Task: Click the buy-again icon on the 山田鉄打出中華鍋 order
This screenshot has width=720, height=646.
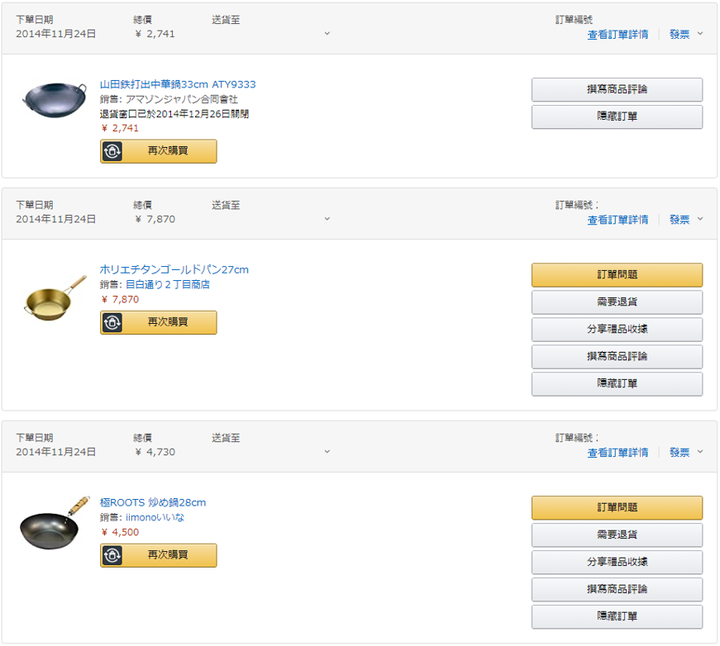Action: 112,151
